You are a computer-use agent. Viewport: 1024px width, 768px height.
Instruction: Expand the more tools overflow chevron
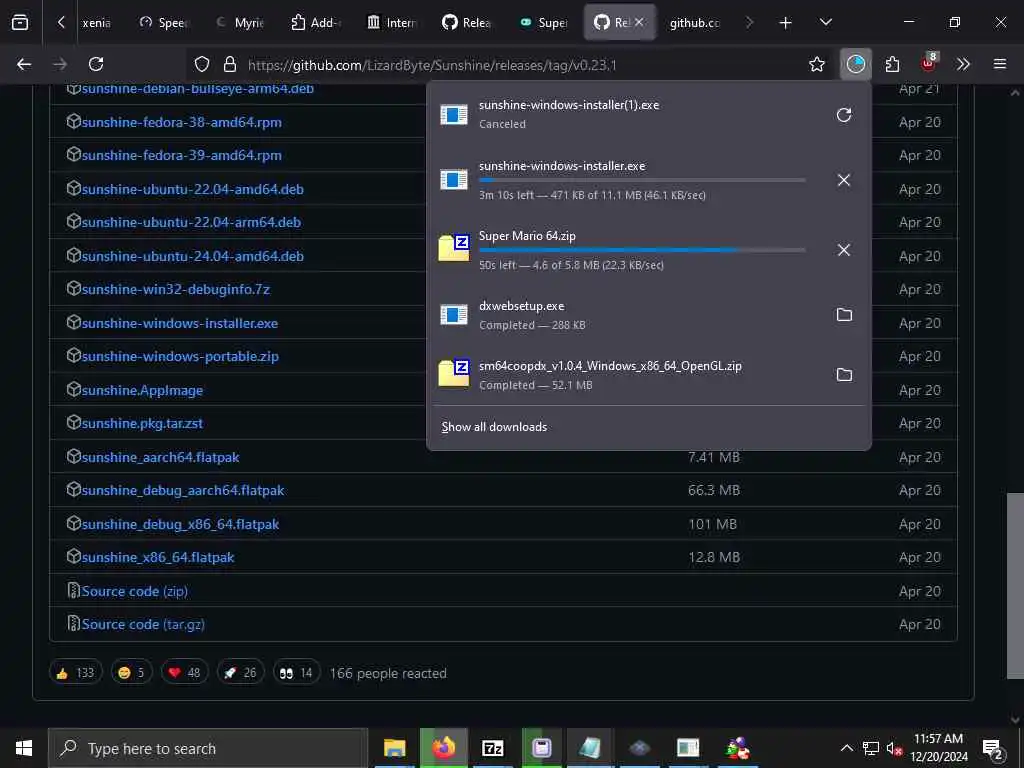coord(963,64)
